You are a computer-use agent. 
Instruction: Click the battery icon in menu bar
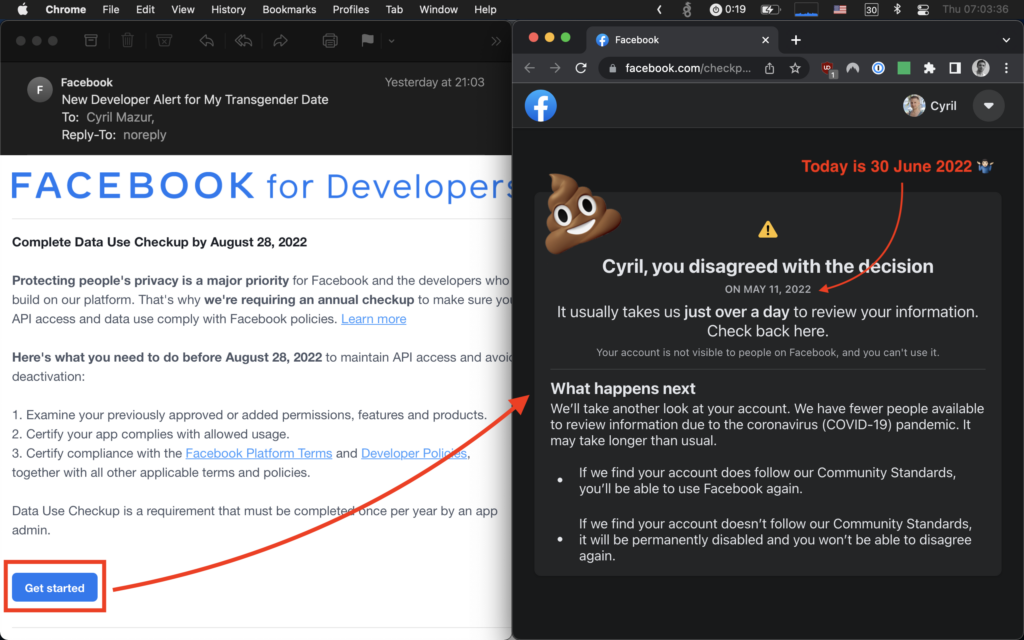pyautogui.click(x=770, y=9)
